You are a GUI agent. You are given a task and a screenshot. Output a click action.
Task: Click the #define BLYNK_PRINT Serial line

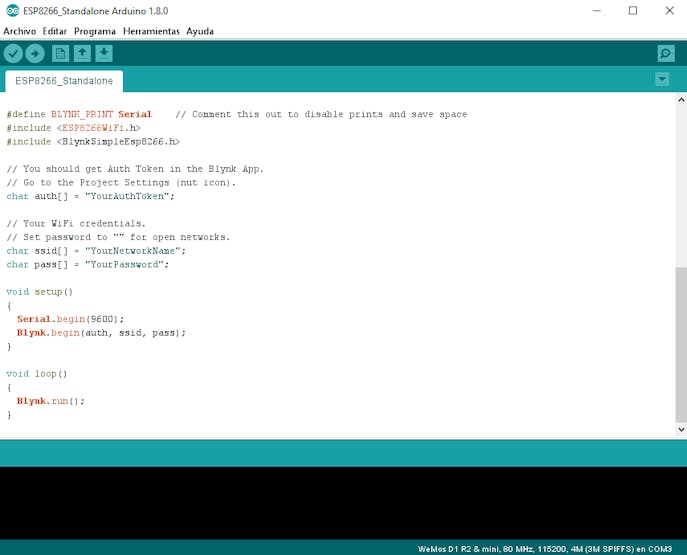(x=79, y=114)
